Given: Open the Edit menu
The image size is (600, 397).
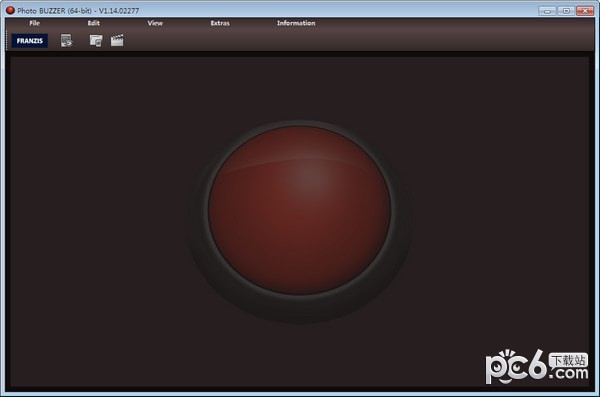Looking at the screenshot, I should click(93, 23).
